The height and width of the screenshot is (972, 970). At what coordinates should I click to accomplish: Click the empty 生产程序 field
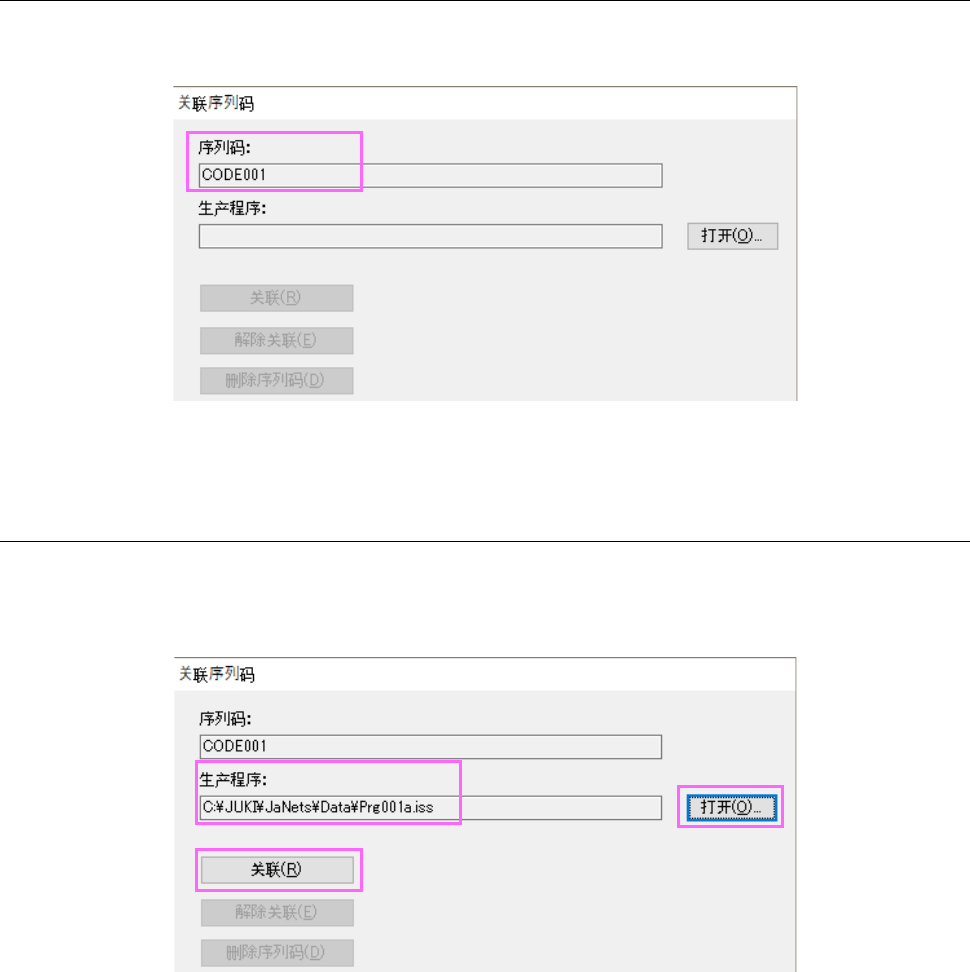[430, 236]
